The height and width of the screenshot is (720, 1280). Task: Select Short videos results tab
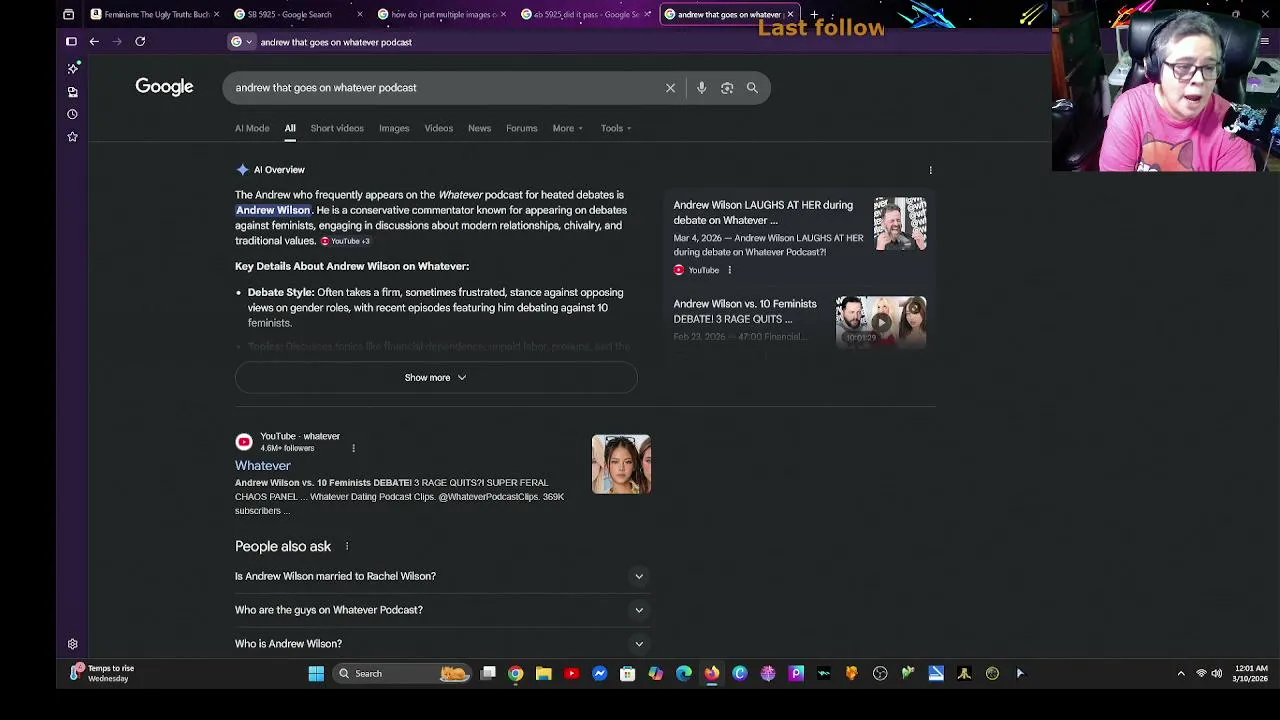(337, 128)
